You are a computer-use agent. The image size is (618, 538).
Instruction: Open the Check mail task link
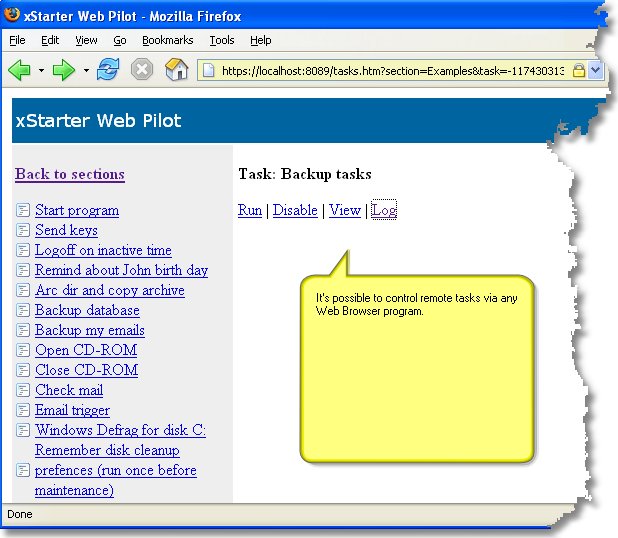(x=69, y=390)
